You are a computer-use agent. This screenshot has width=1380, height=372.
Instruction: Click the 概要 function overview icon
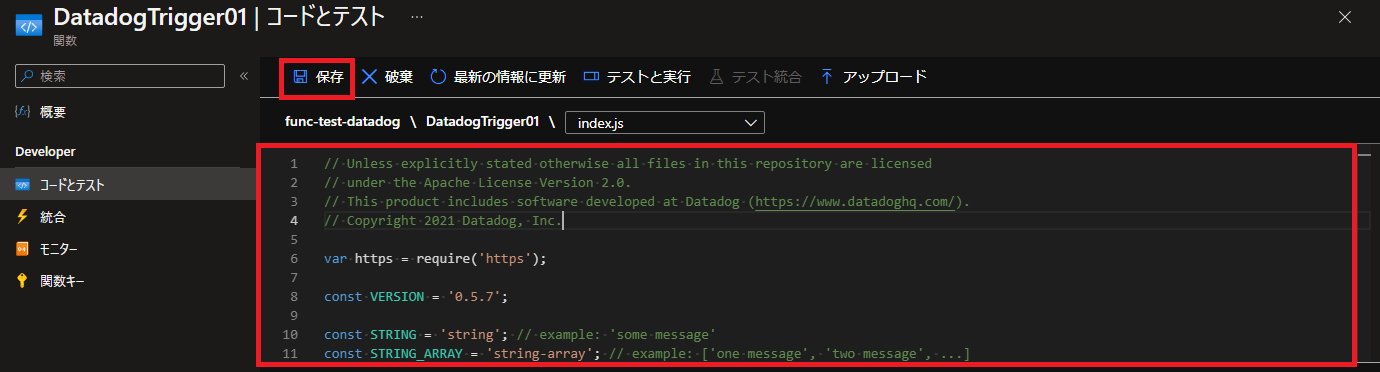click(x=22, y=113)
